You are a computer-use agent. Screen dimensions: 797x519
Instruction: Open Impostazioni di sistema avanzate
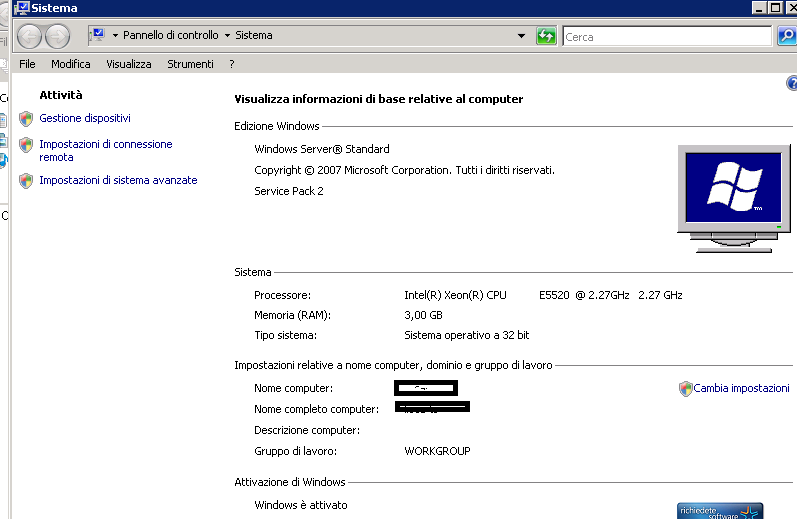[x=118, y=180]
